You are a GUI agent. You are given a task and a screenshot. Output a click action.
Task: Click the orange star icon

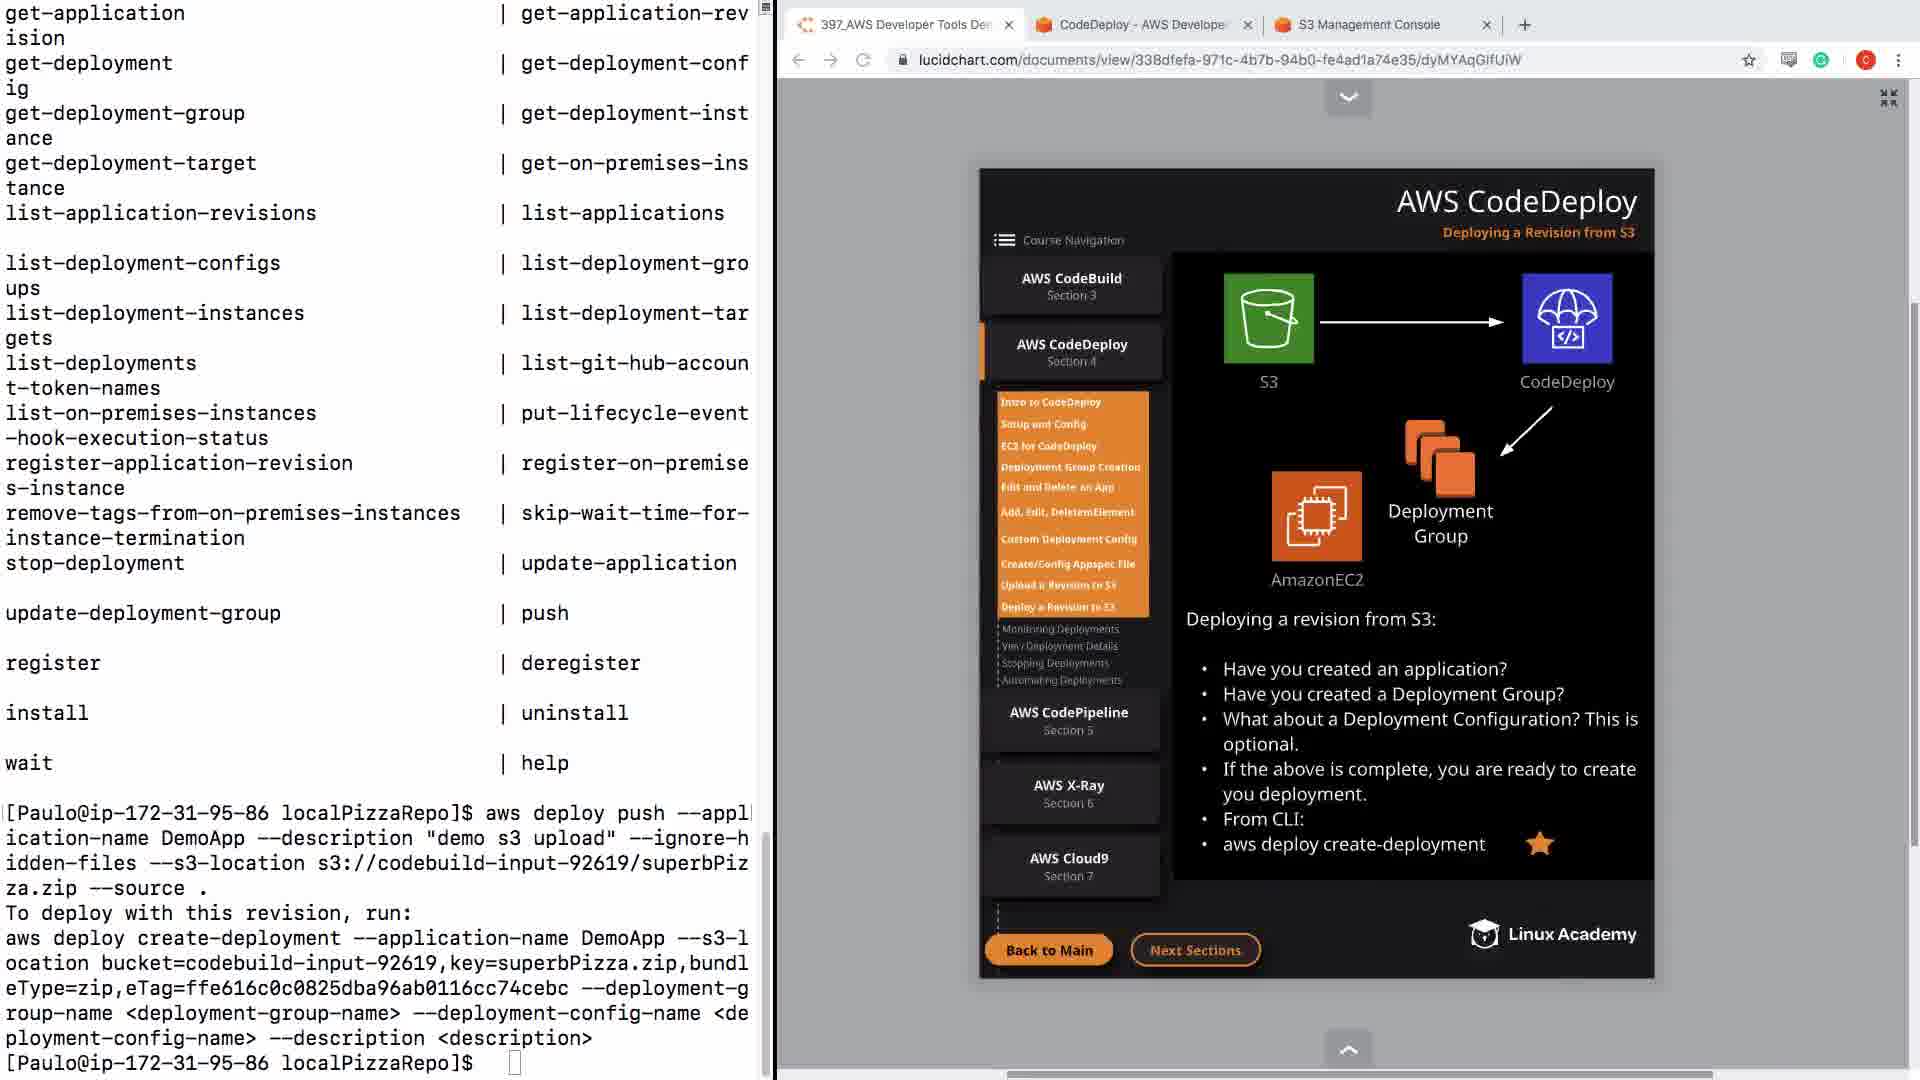[1539, 844]
